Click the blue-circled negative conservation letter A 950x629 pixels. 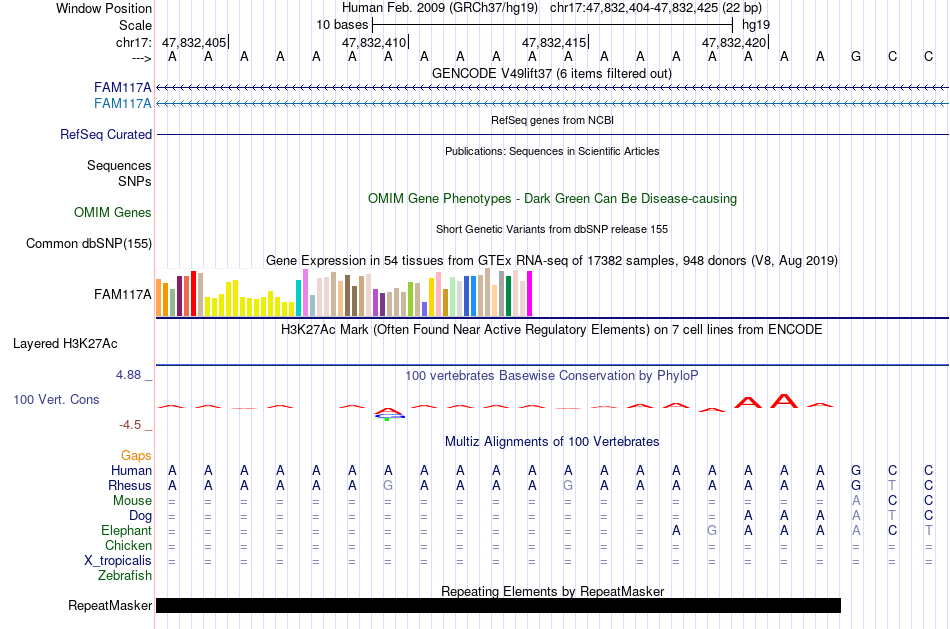pos(389,413)
